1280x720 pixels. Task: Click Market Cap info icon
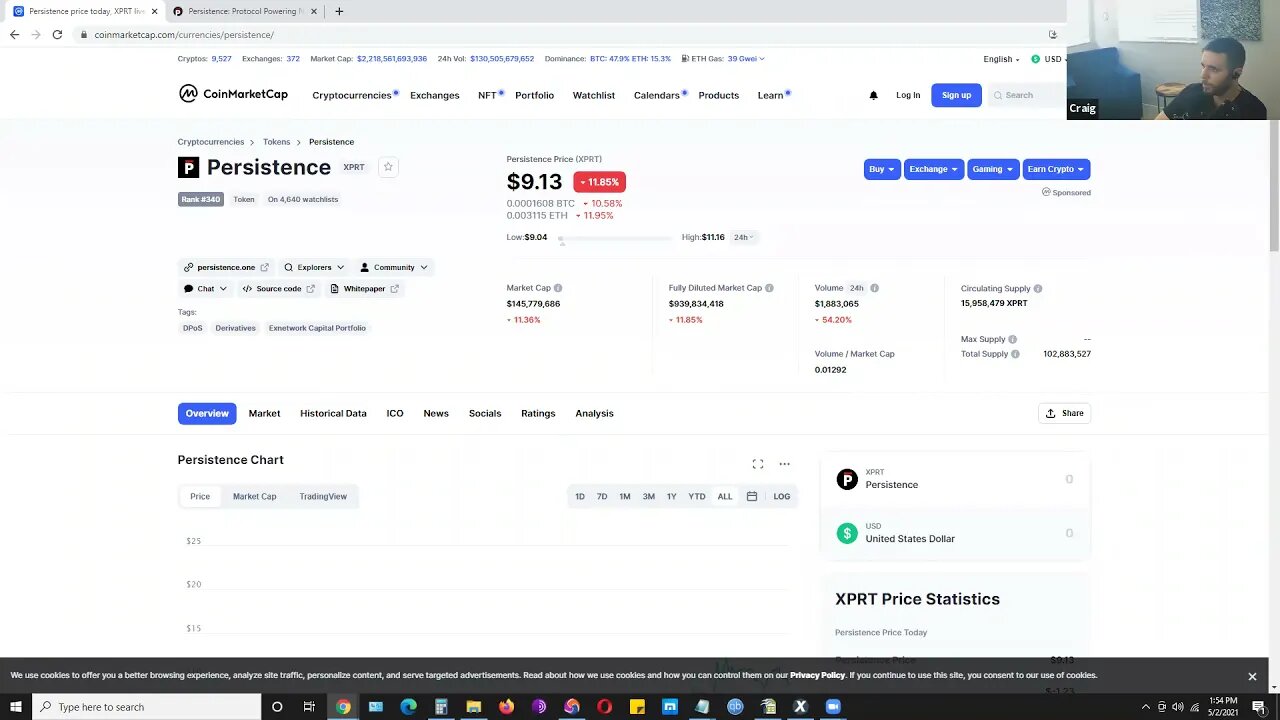pyautogui.click(x=558, y=288)
